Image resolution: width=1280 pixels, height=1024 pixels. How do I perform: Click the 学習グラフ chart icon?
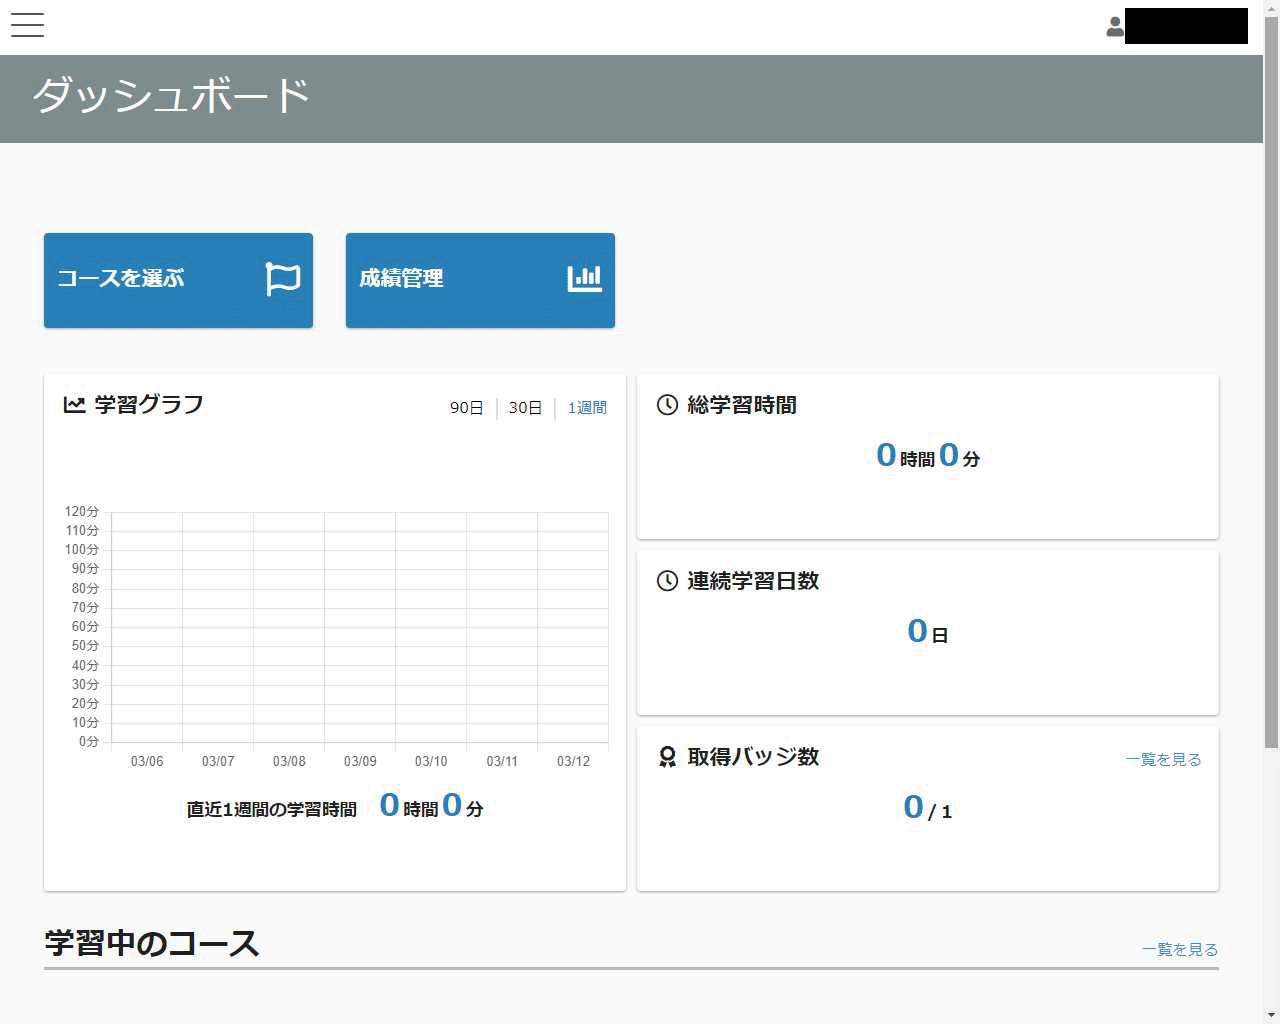(74, 405)
